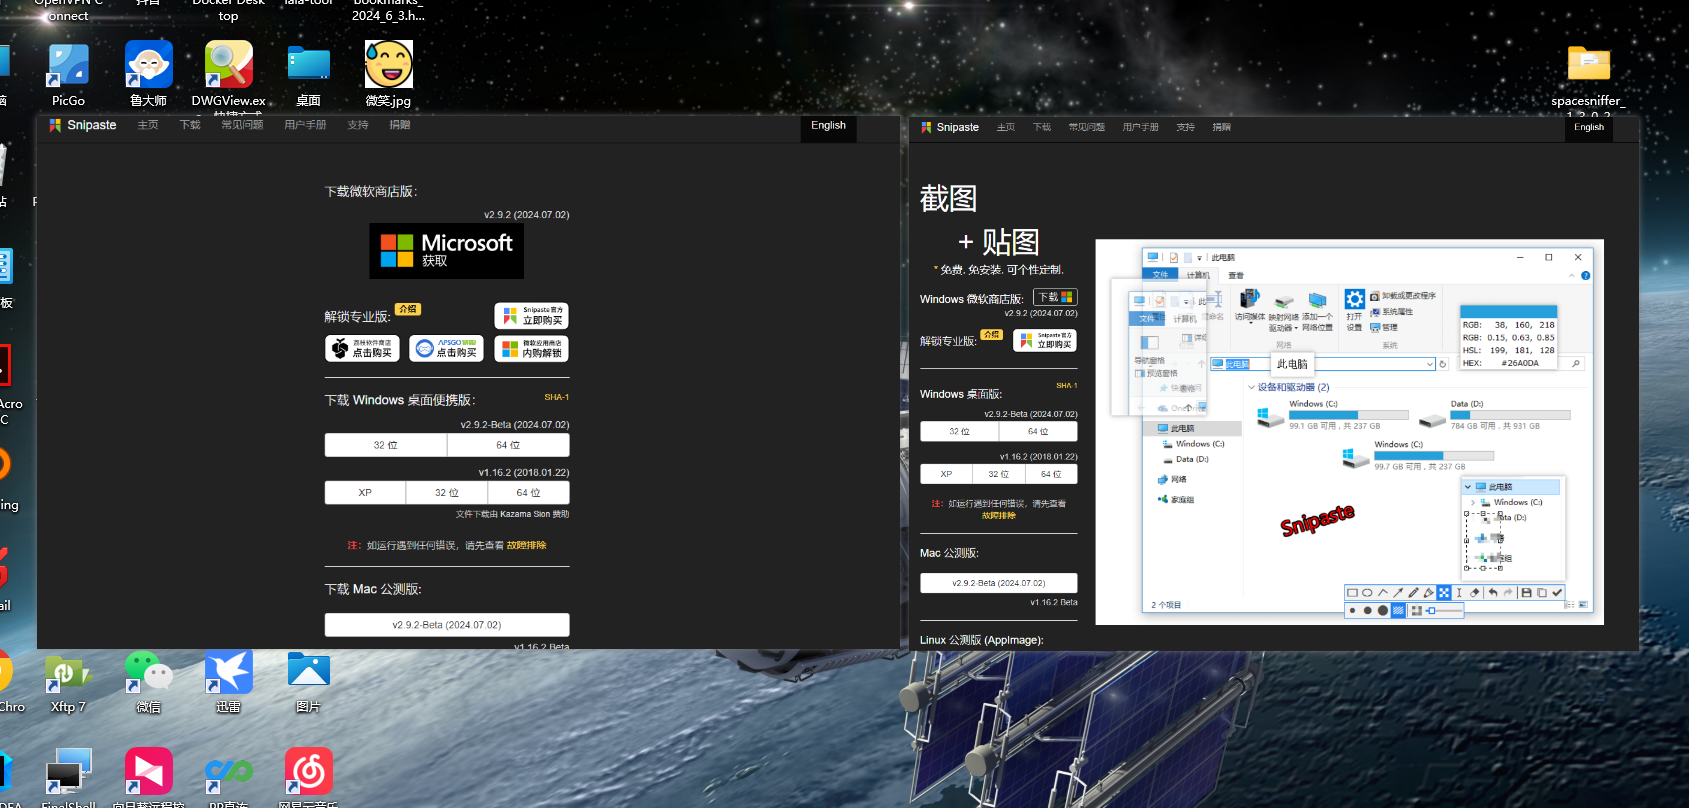Open the spacesniffer folder on the desktop

[x=1588, y=66]
